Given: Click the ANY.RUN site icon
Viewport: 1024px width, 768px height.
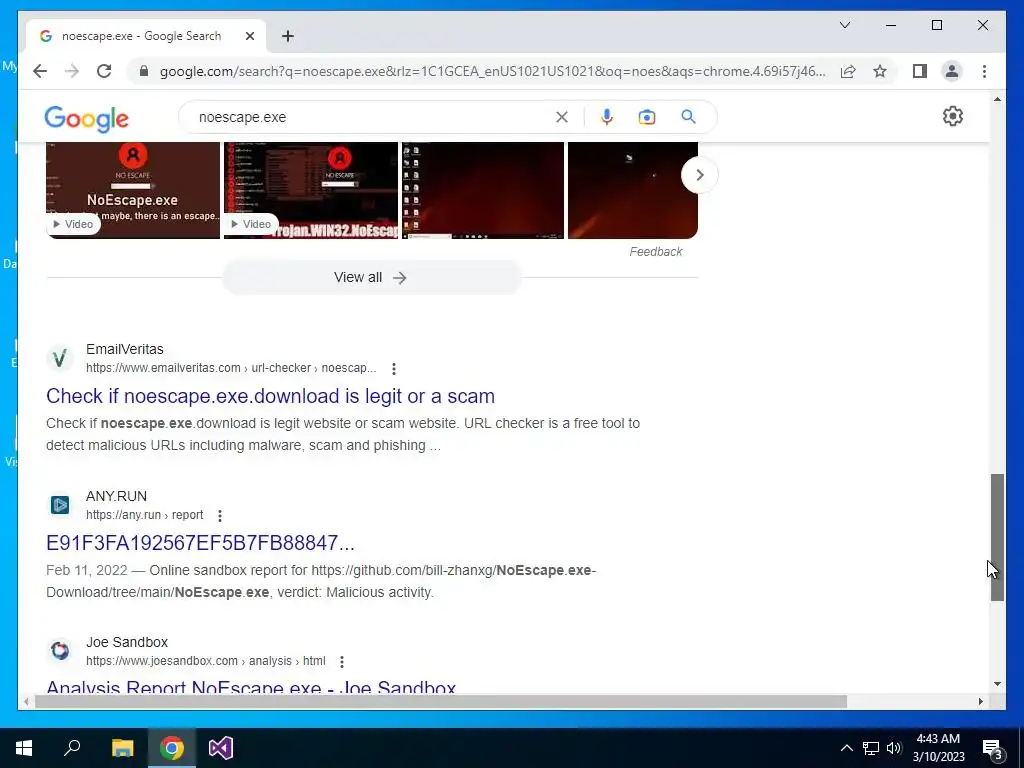Looking at the screenshot, I should click(x=60, y=505).
